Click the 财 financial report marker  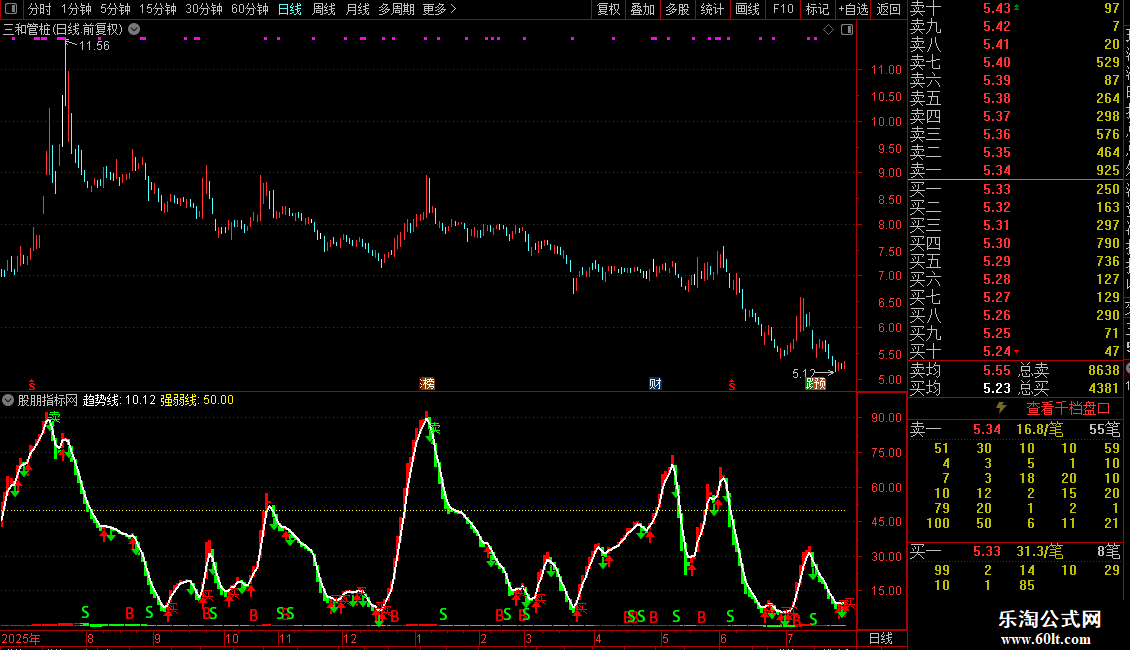[x=655, y=384]
